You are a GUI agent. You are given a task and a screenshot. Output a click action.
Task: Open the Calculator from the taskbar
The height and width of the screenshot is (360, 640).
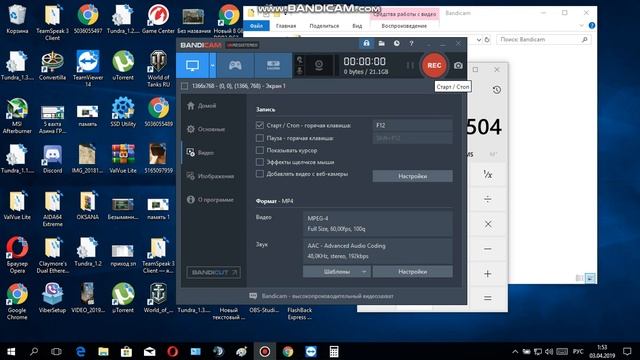coord(334,351)
